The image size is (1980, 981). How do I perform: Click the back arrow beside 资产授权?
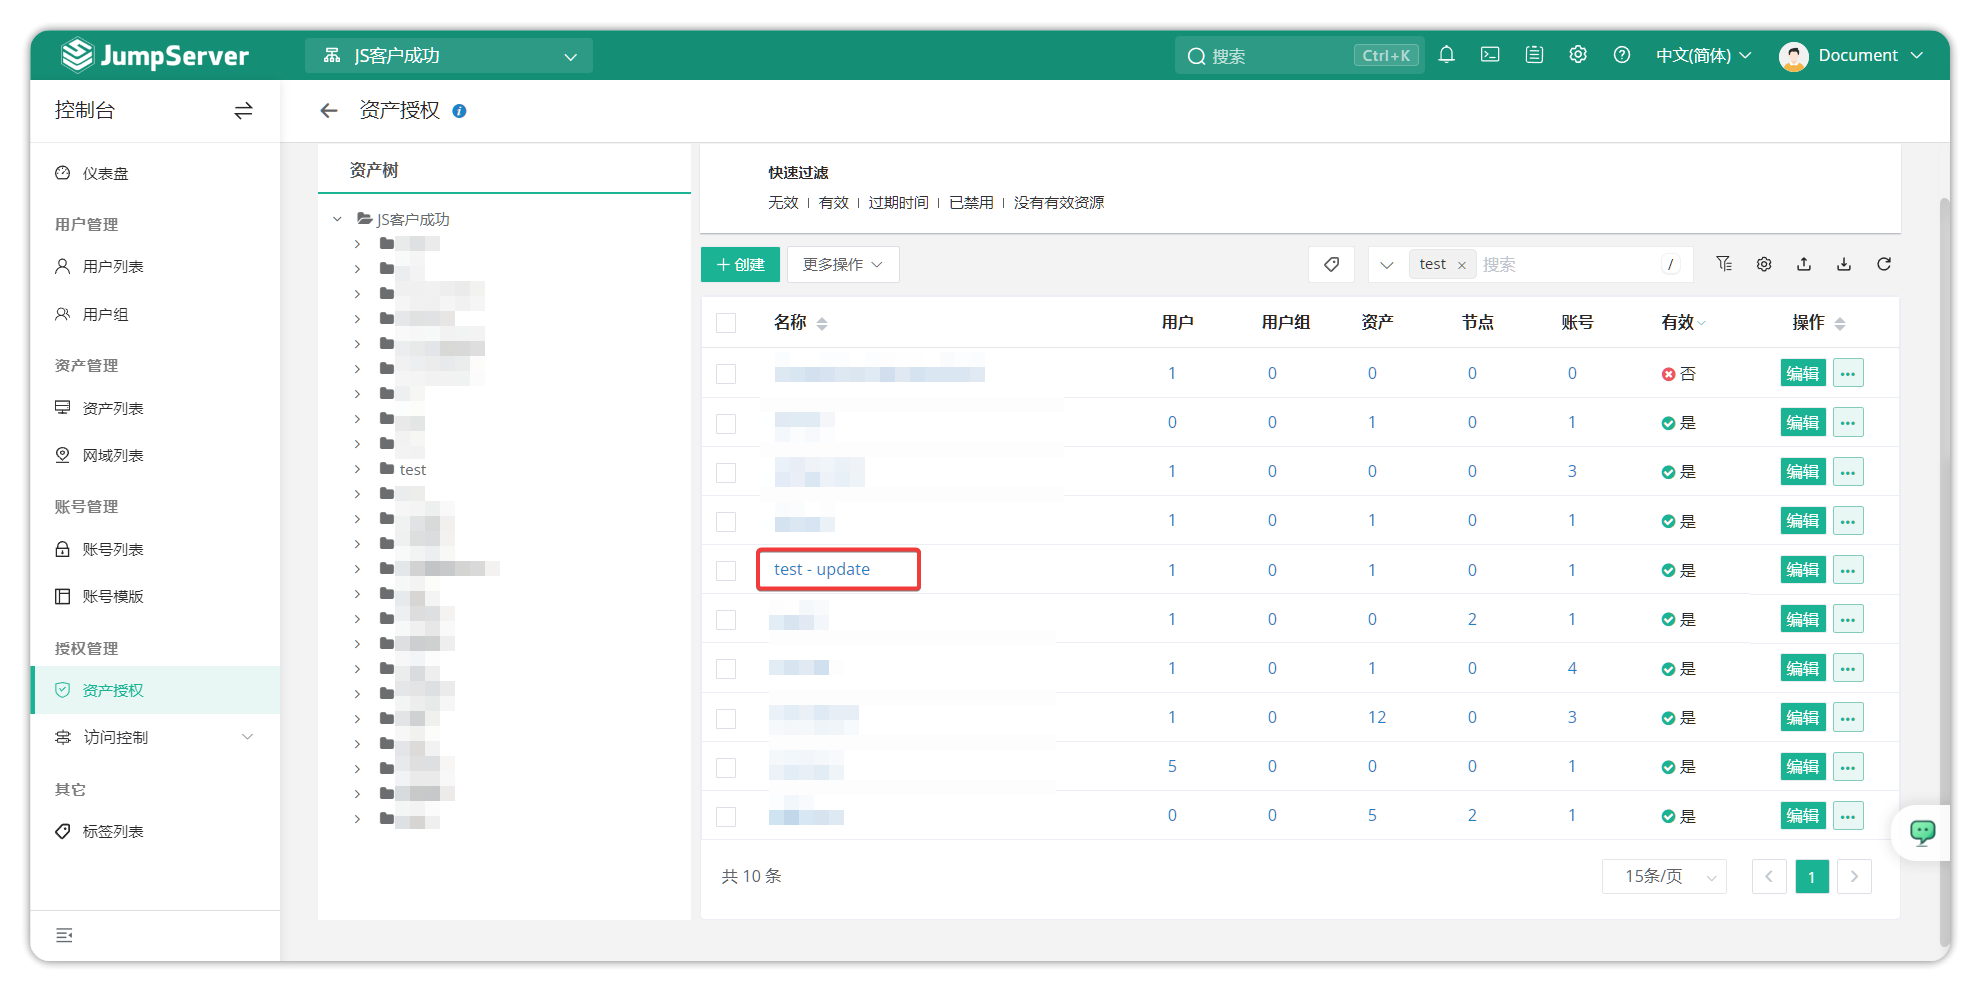click(x=329, y=111)
